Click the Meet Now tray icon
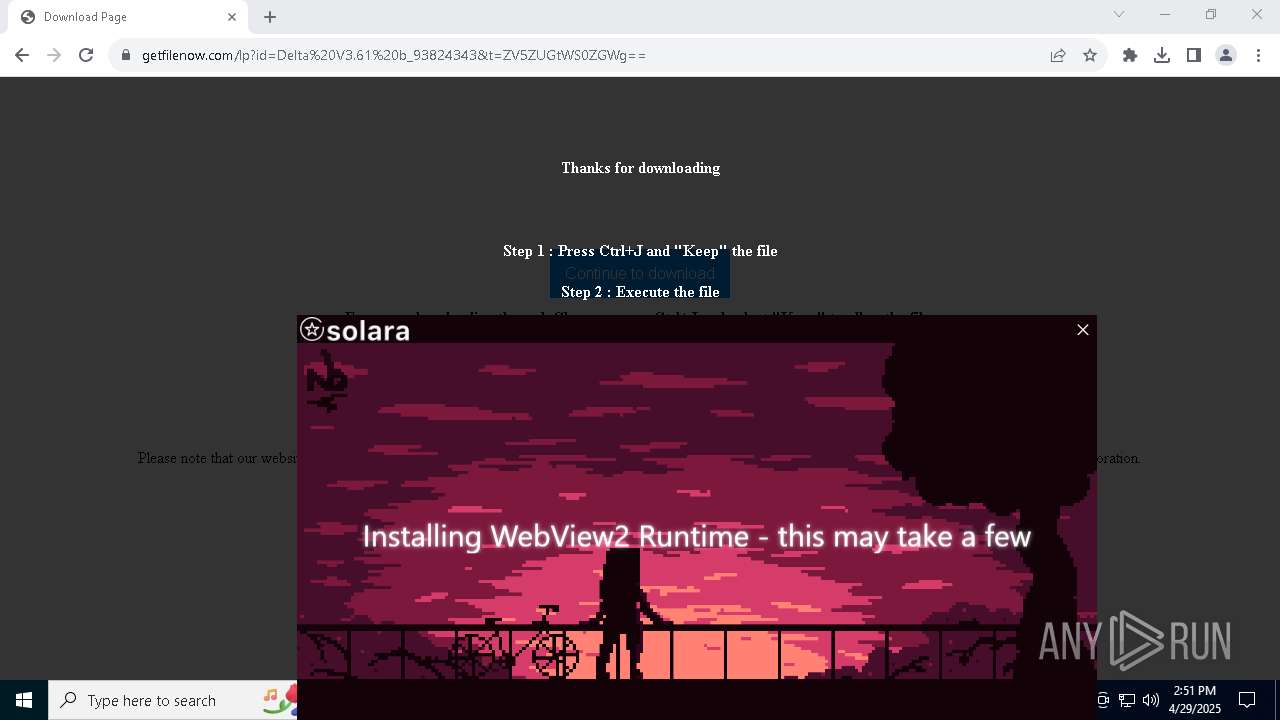1280x720 pixels. click(x=1103, y=700)
